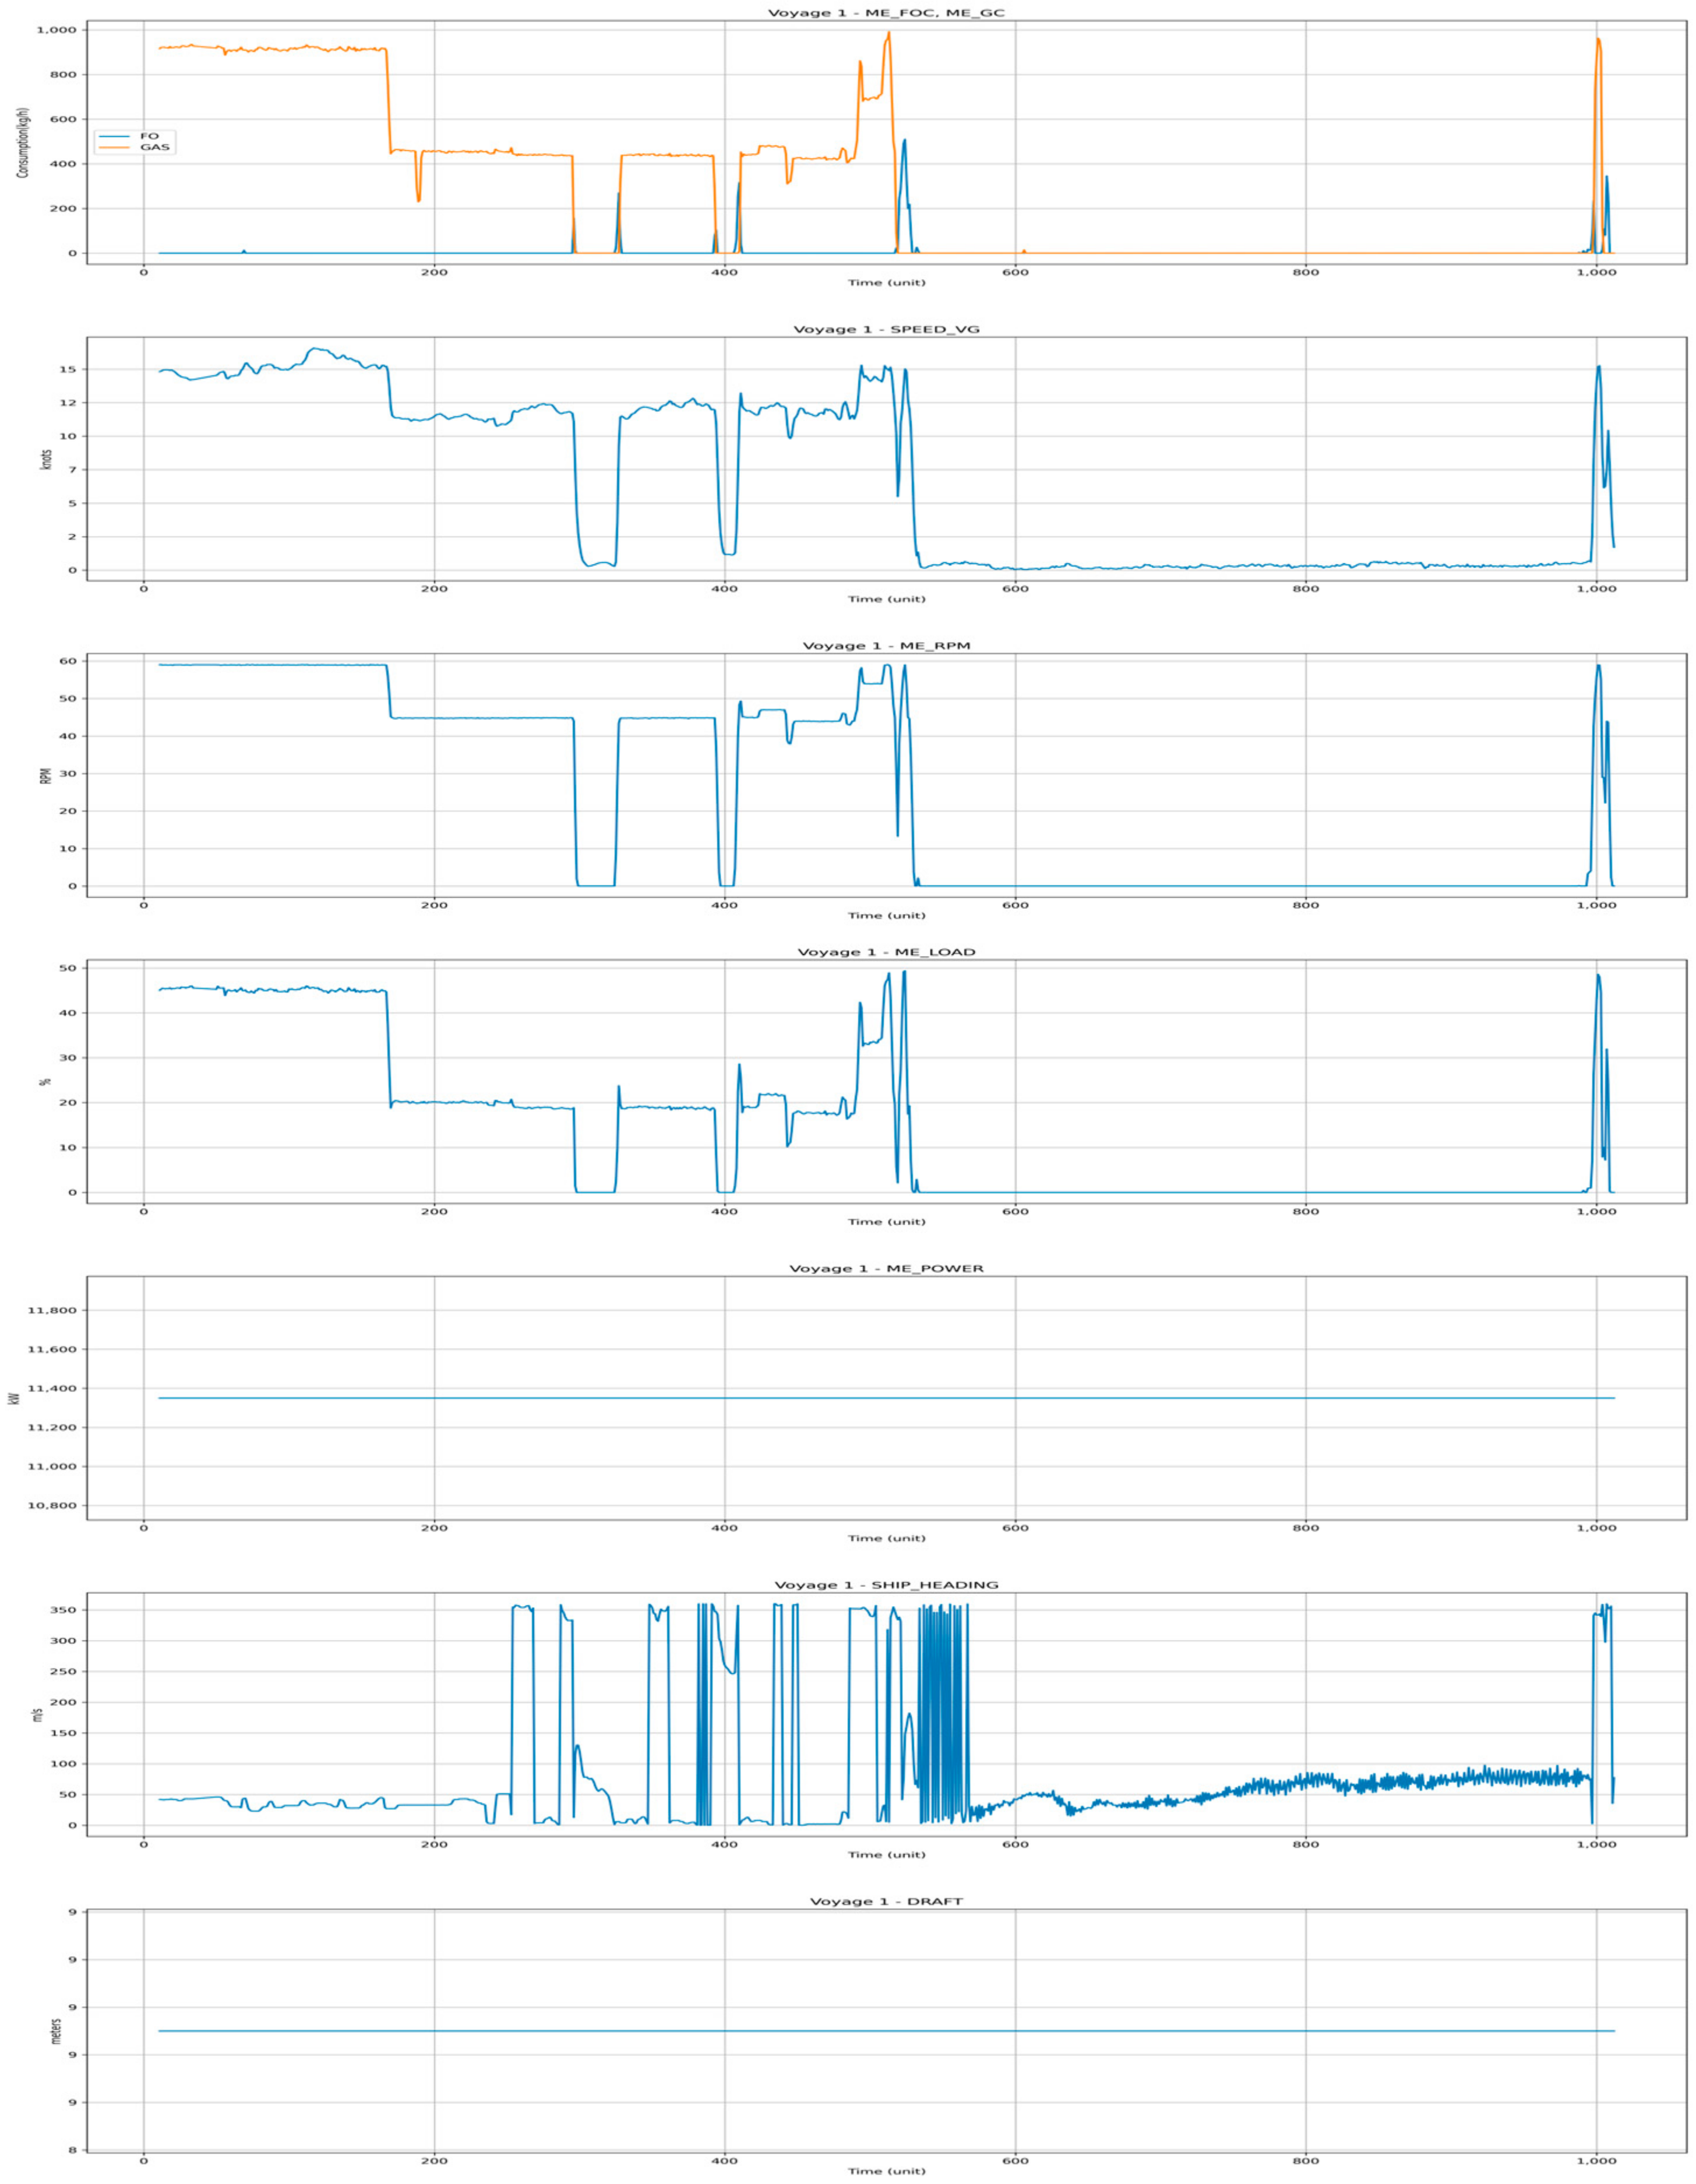Click the '%' y-axis label of ME_LOAD chart
The height and width of the screenshot is (2184, 1696).
[45, 1082]
